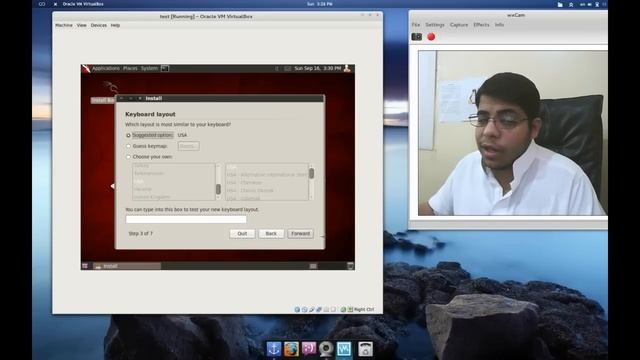Click the Guess button beside Guess keymap
This screenshot has width=640, height=360.
pyautogui.click(x=189, y=146)
